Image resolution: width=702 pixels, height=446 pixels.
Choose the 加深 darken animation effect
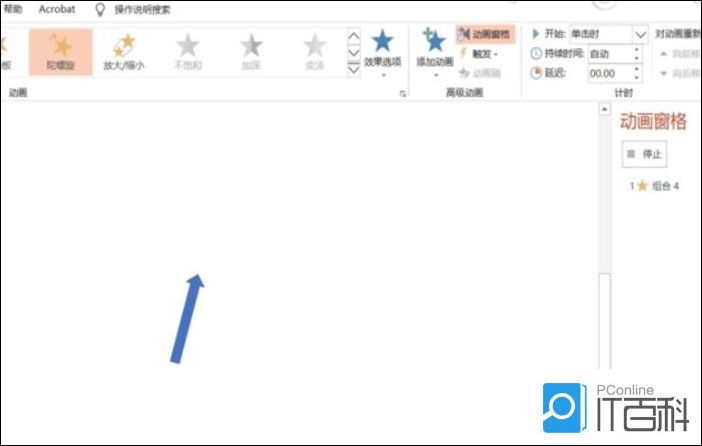[251, 52]
